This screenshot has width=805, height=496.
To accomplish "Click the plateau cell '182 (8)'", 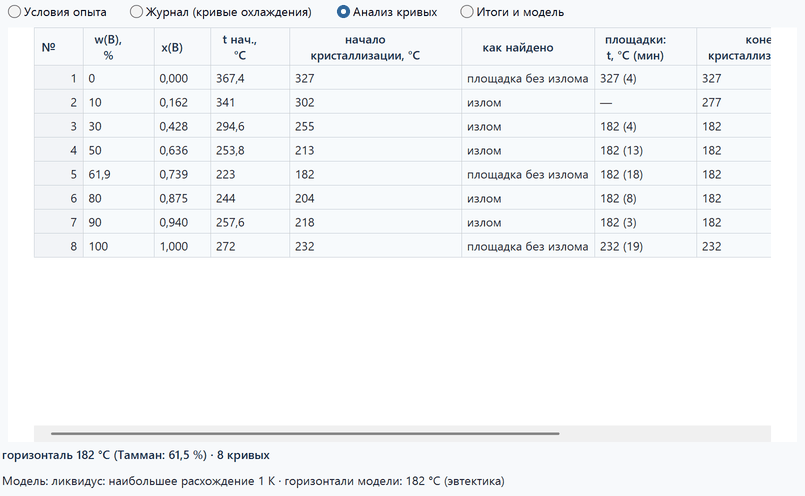I will [x=645, y=198].
